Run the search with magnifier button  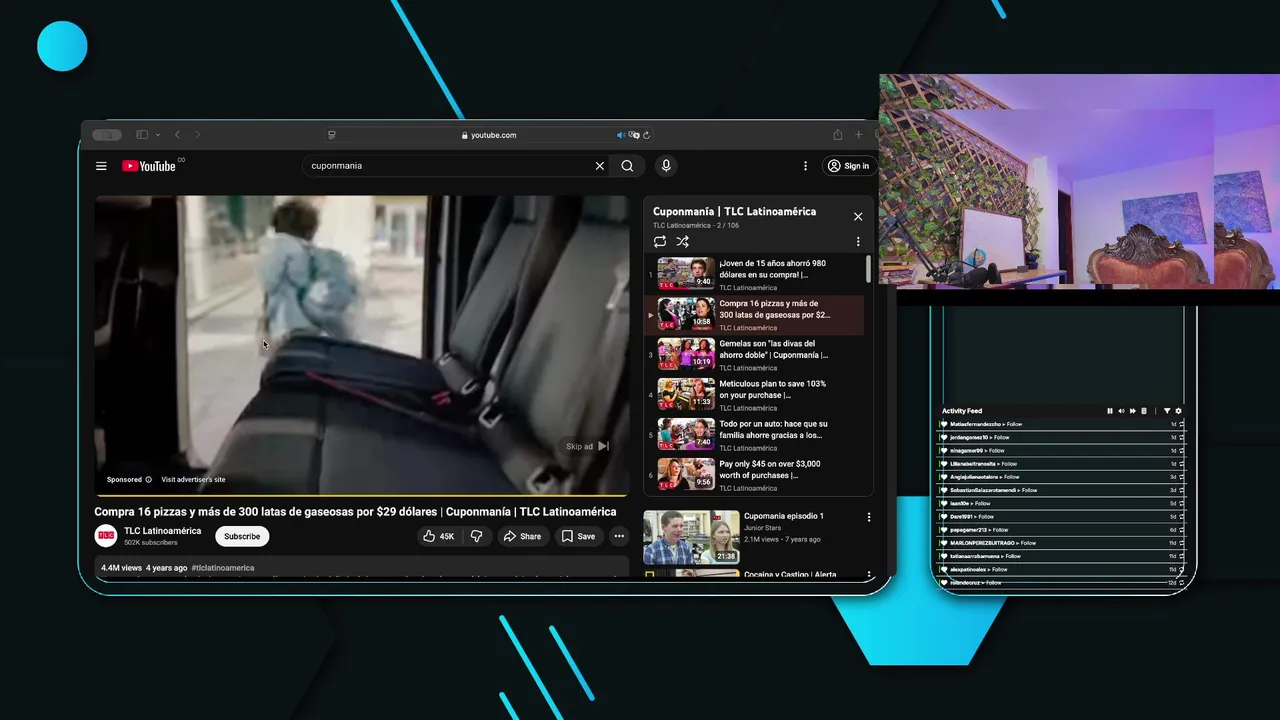click(x=627, y=166)
